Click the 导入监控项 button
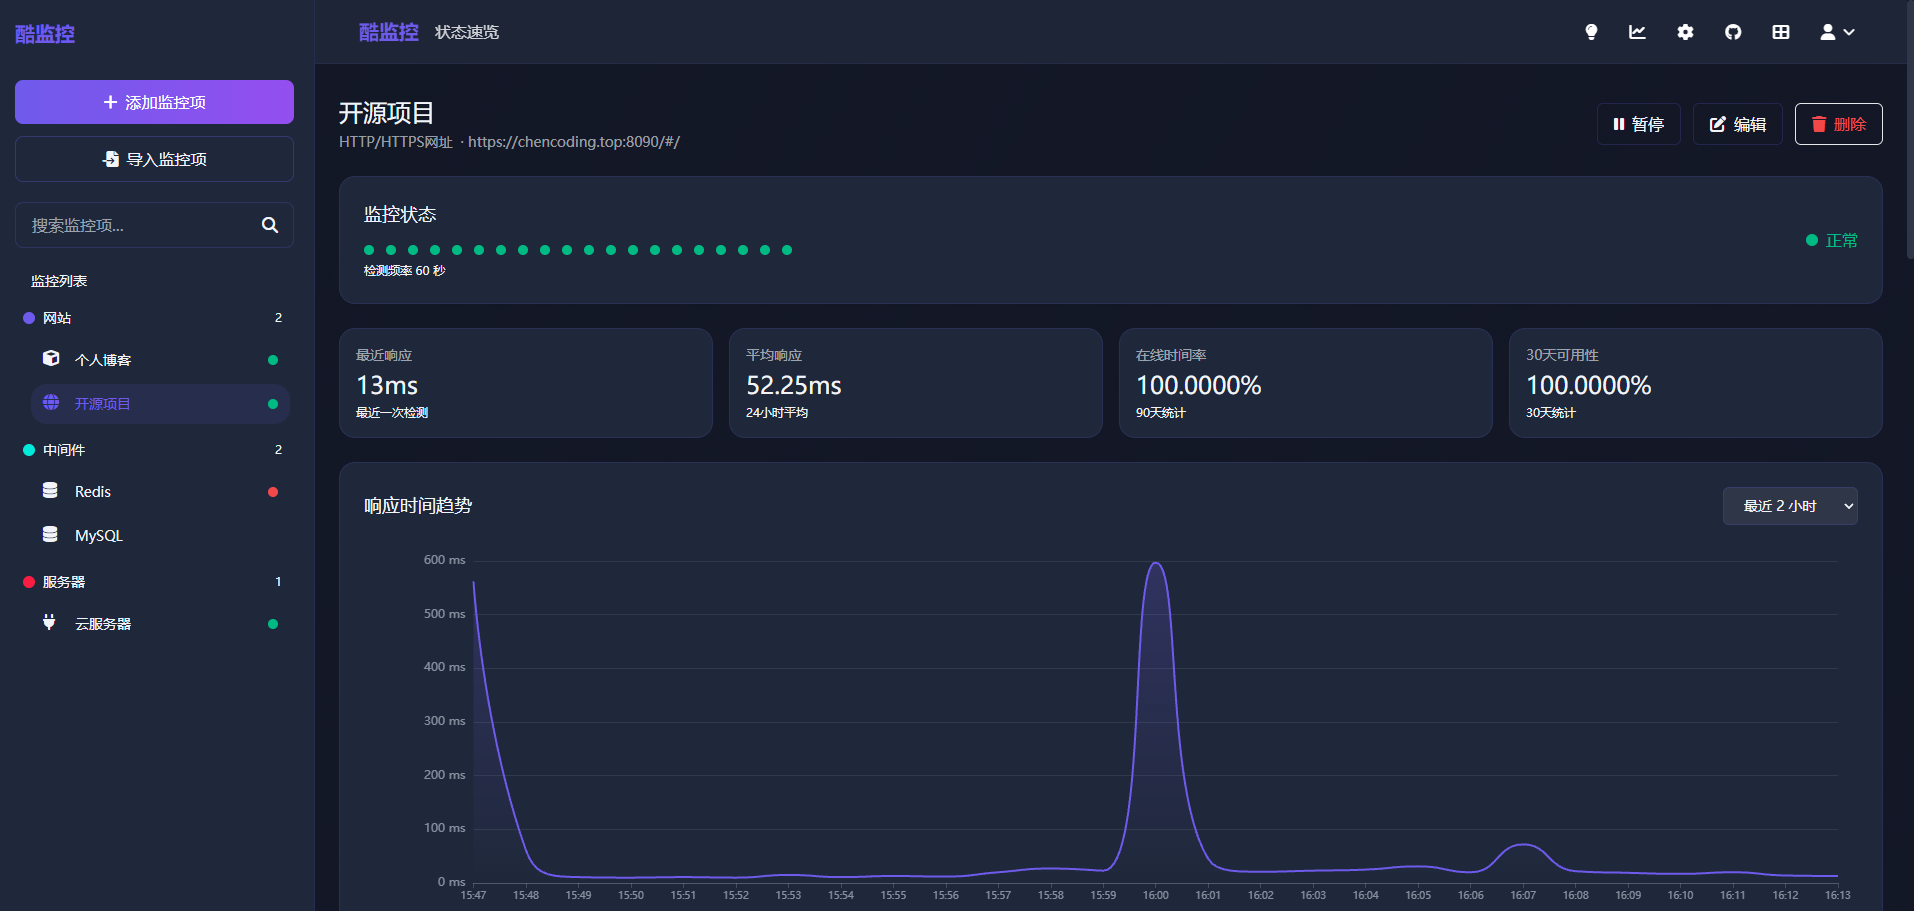Screen dimensions: 1914x911 154,159
